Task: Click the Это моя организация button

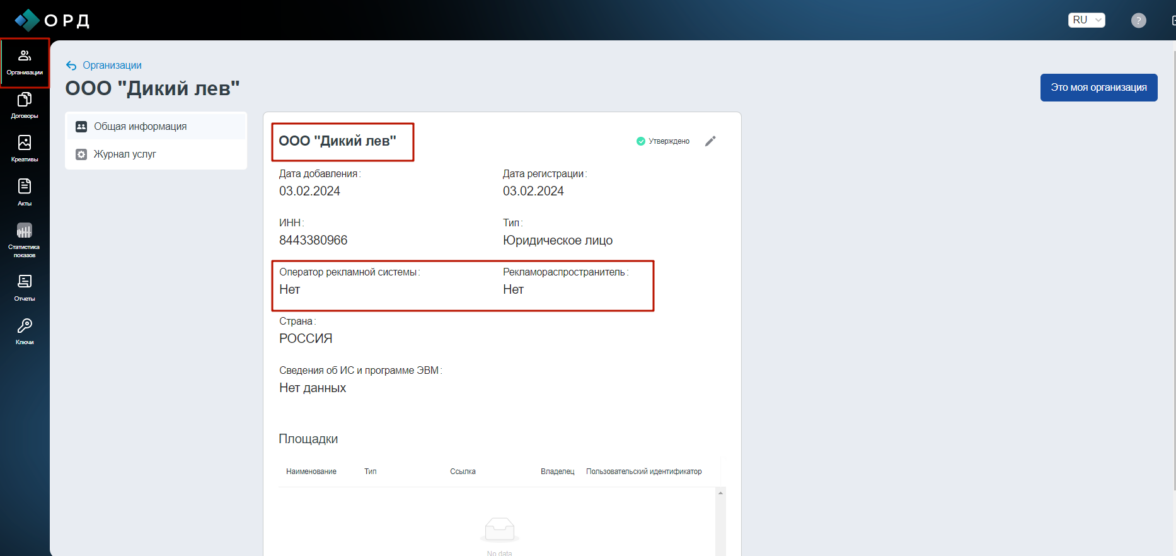Action: [1098, 87]
